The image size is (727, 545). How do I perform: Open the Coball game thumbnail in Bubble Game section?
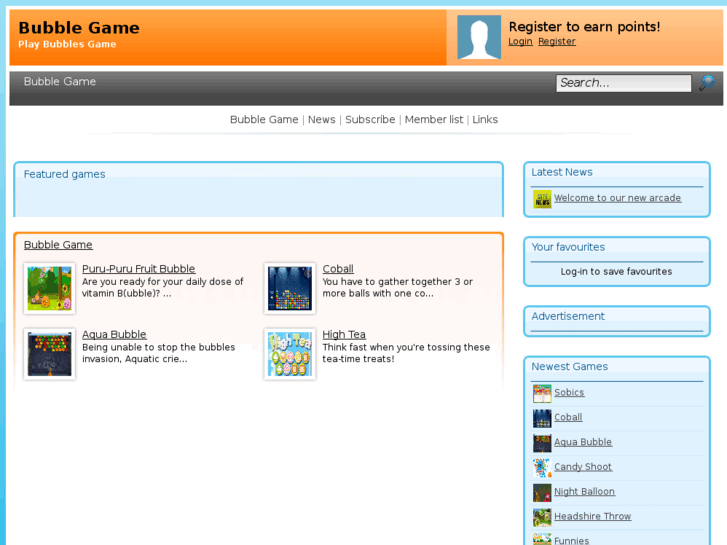290,288
